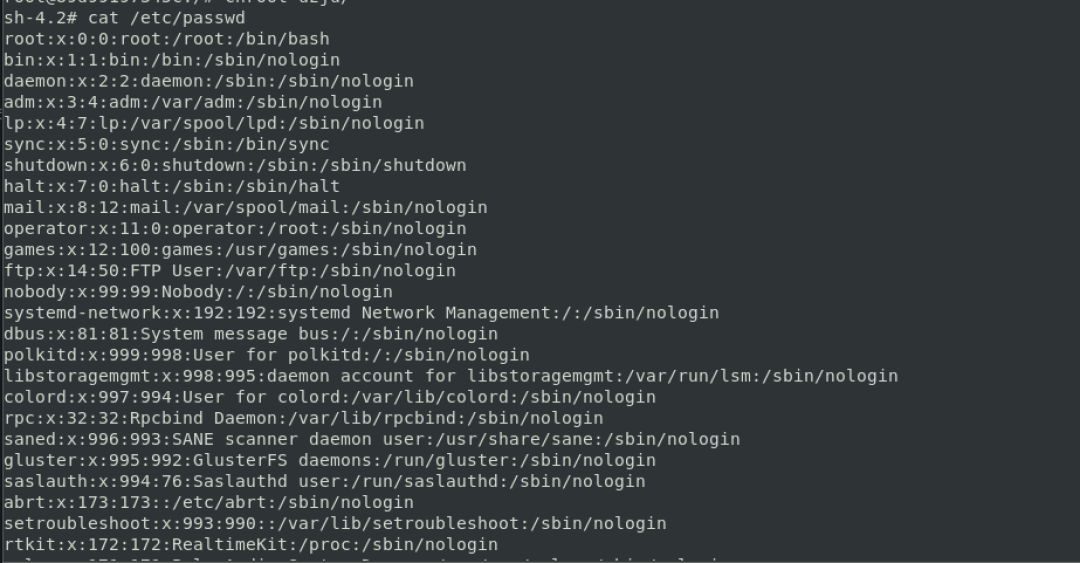Click the systemd Network Management line

tap(362, 313)
